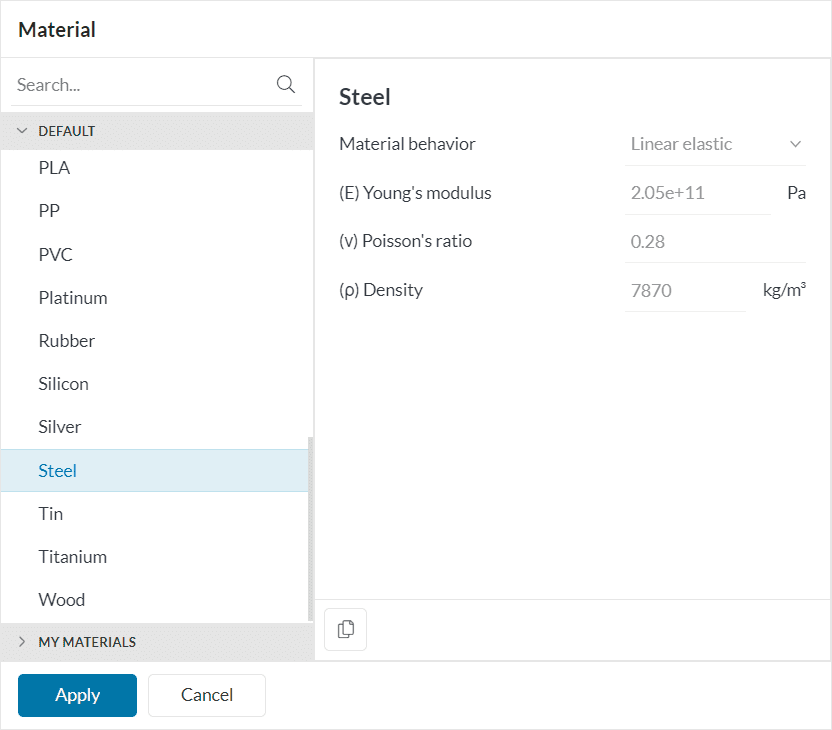The image size is (832, 730).
Task: Click the Density value field
Action: point(685,291)
